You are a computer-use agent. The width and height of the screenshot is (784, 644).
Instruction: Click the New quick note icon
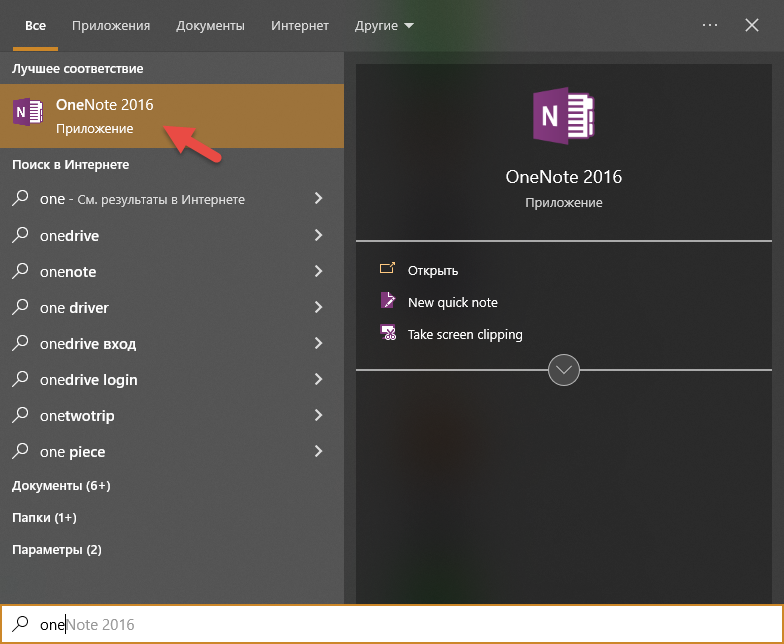(388, 300)
